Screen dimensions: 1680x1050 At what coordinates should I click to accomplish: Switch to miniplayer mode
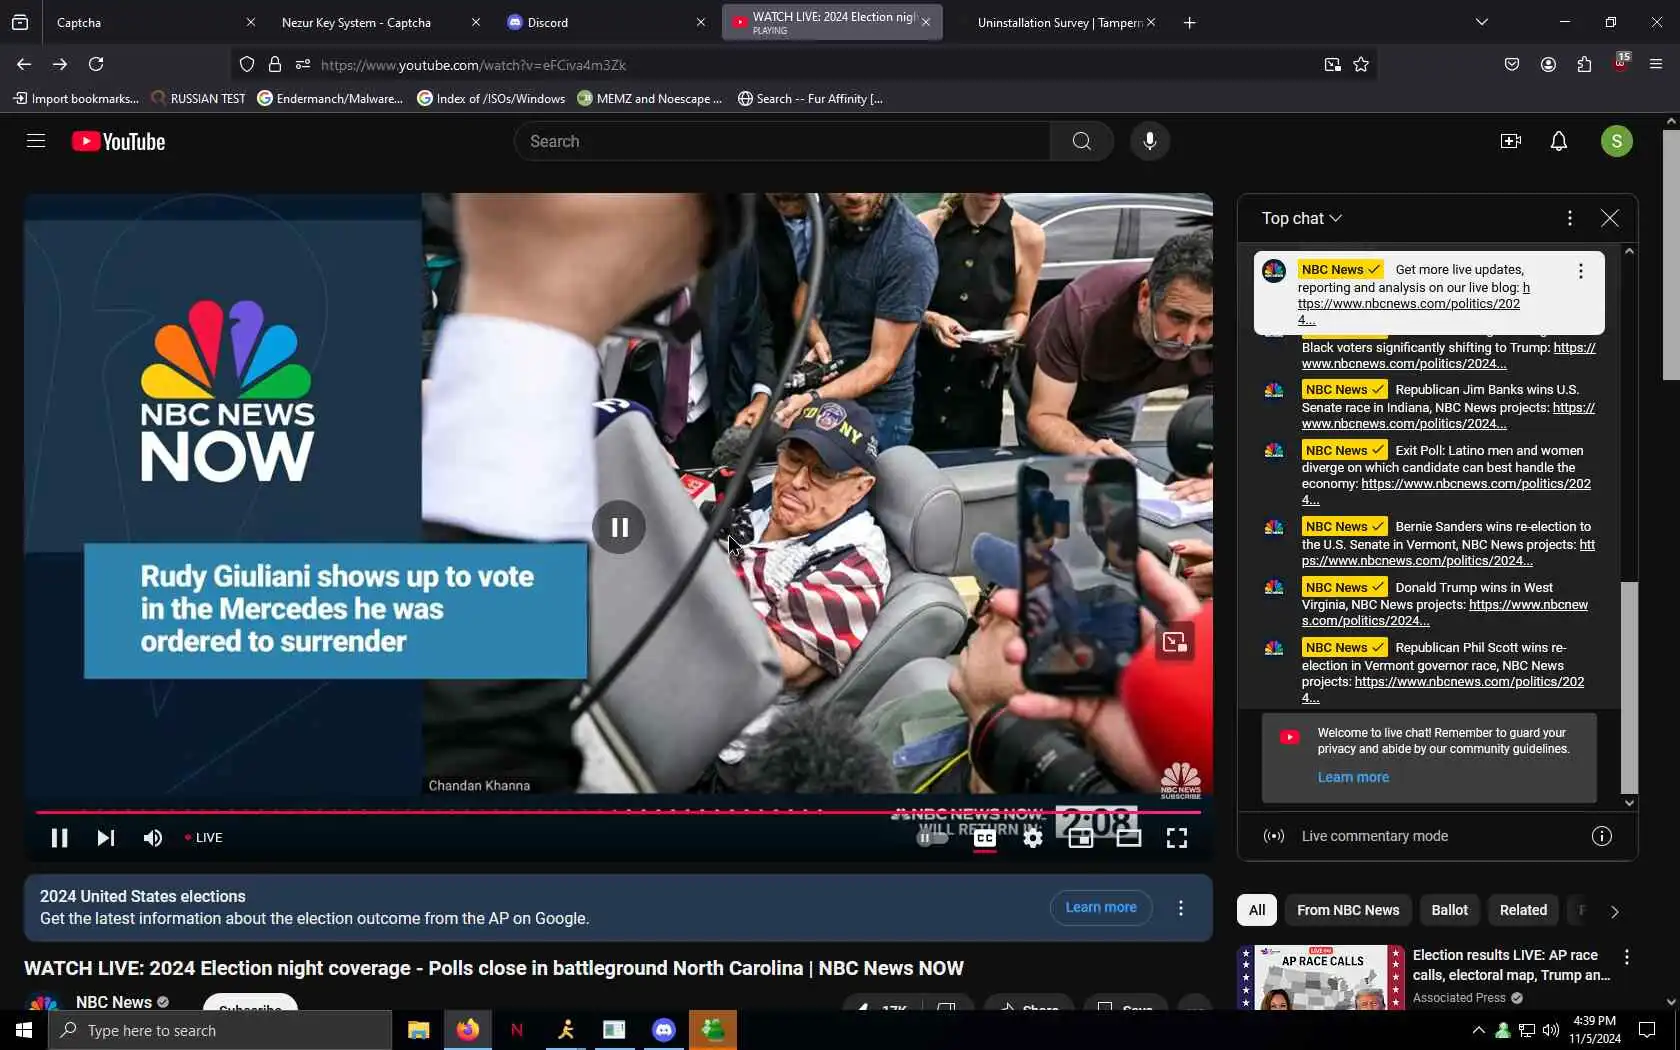pyautogui.click(x=1081, y=838)
